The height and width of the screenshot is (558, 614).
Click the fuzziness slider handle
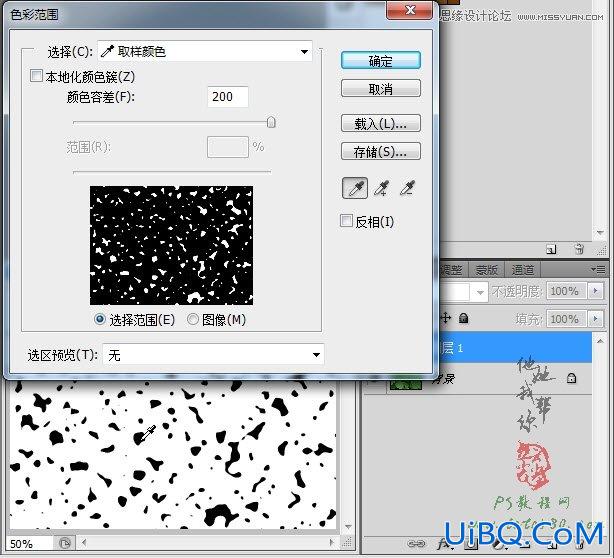[271, 122]
